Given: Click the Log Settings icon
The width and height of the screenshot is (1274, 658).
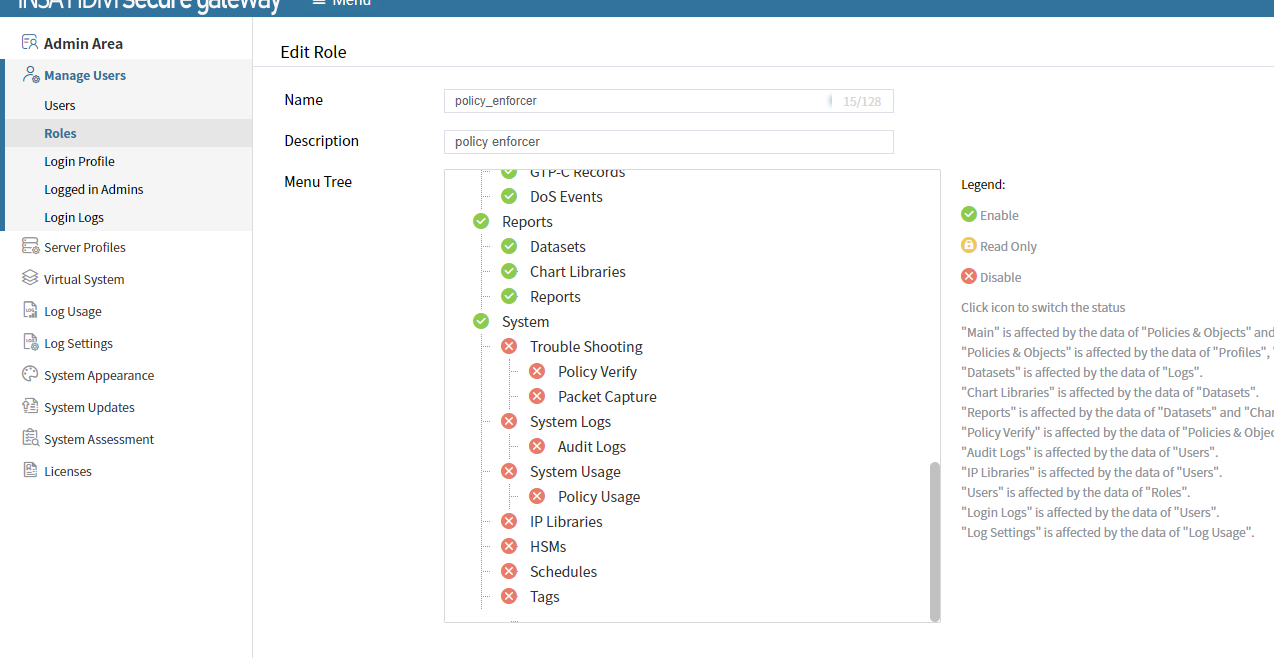Looking at the screenshot, I should coord(30,343).
